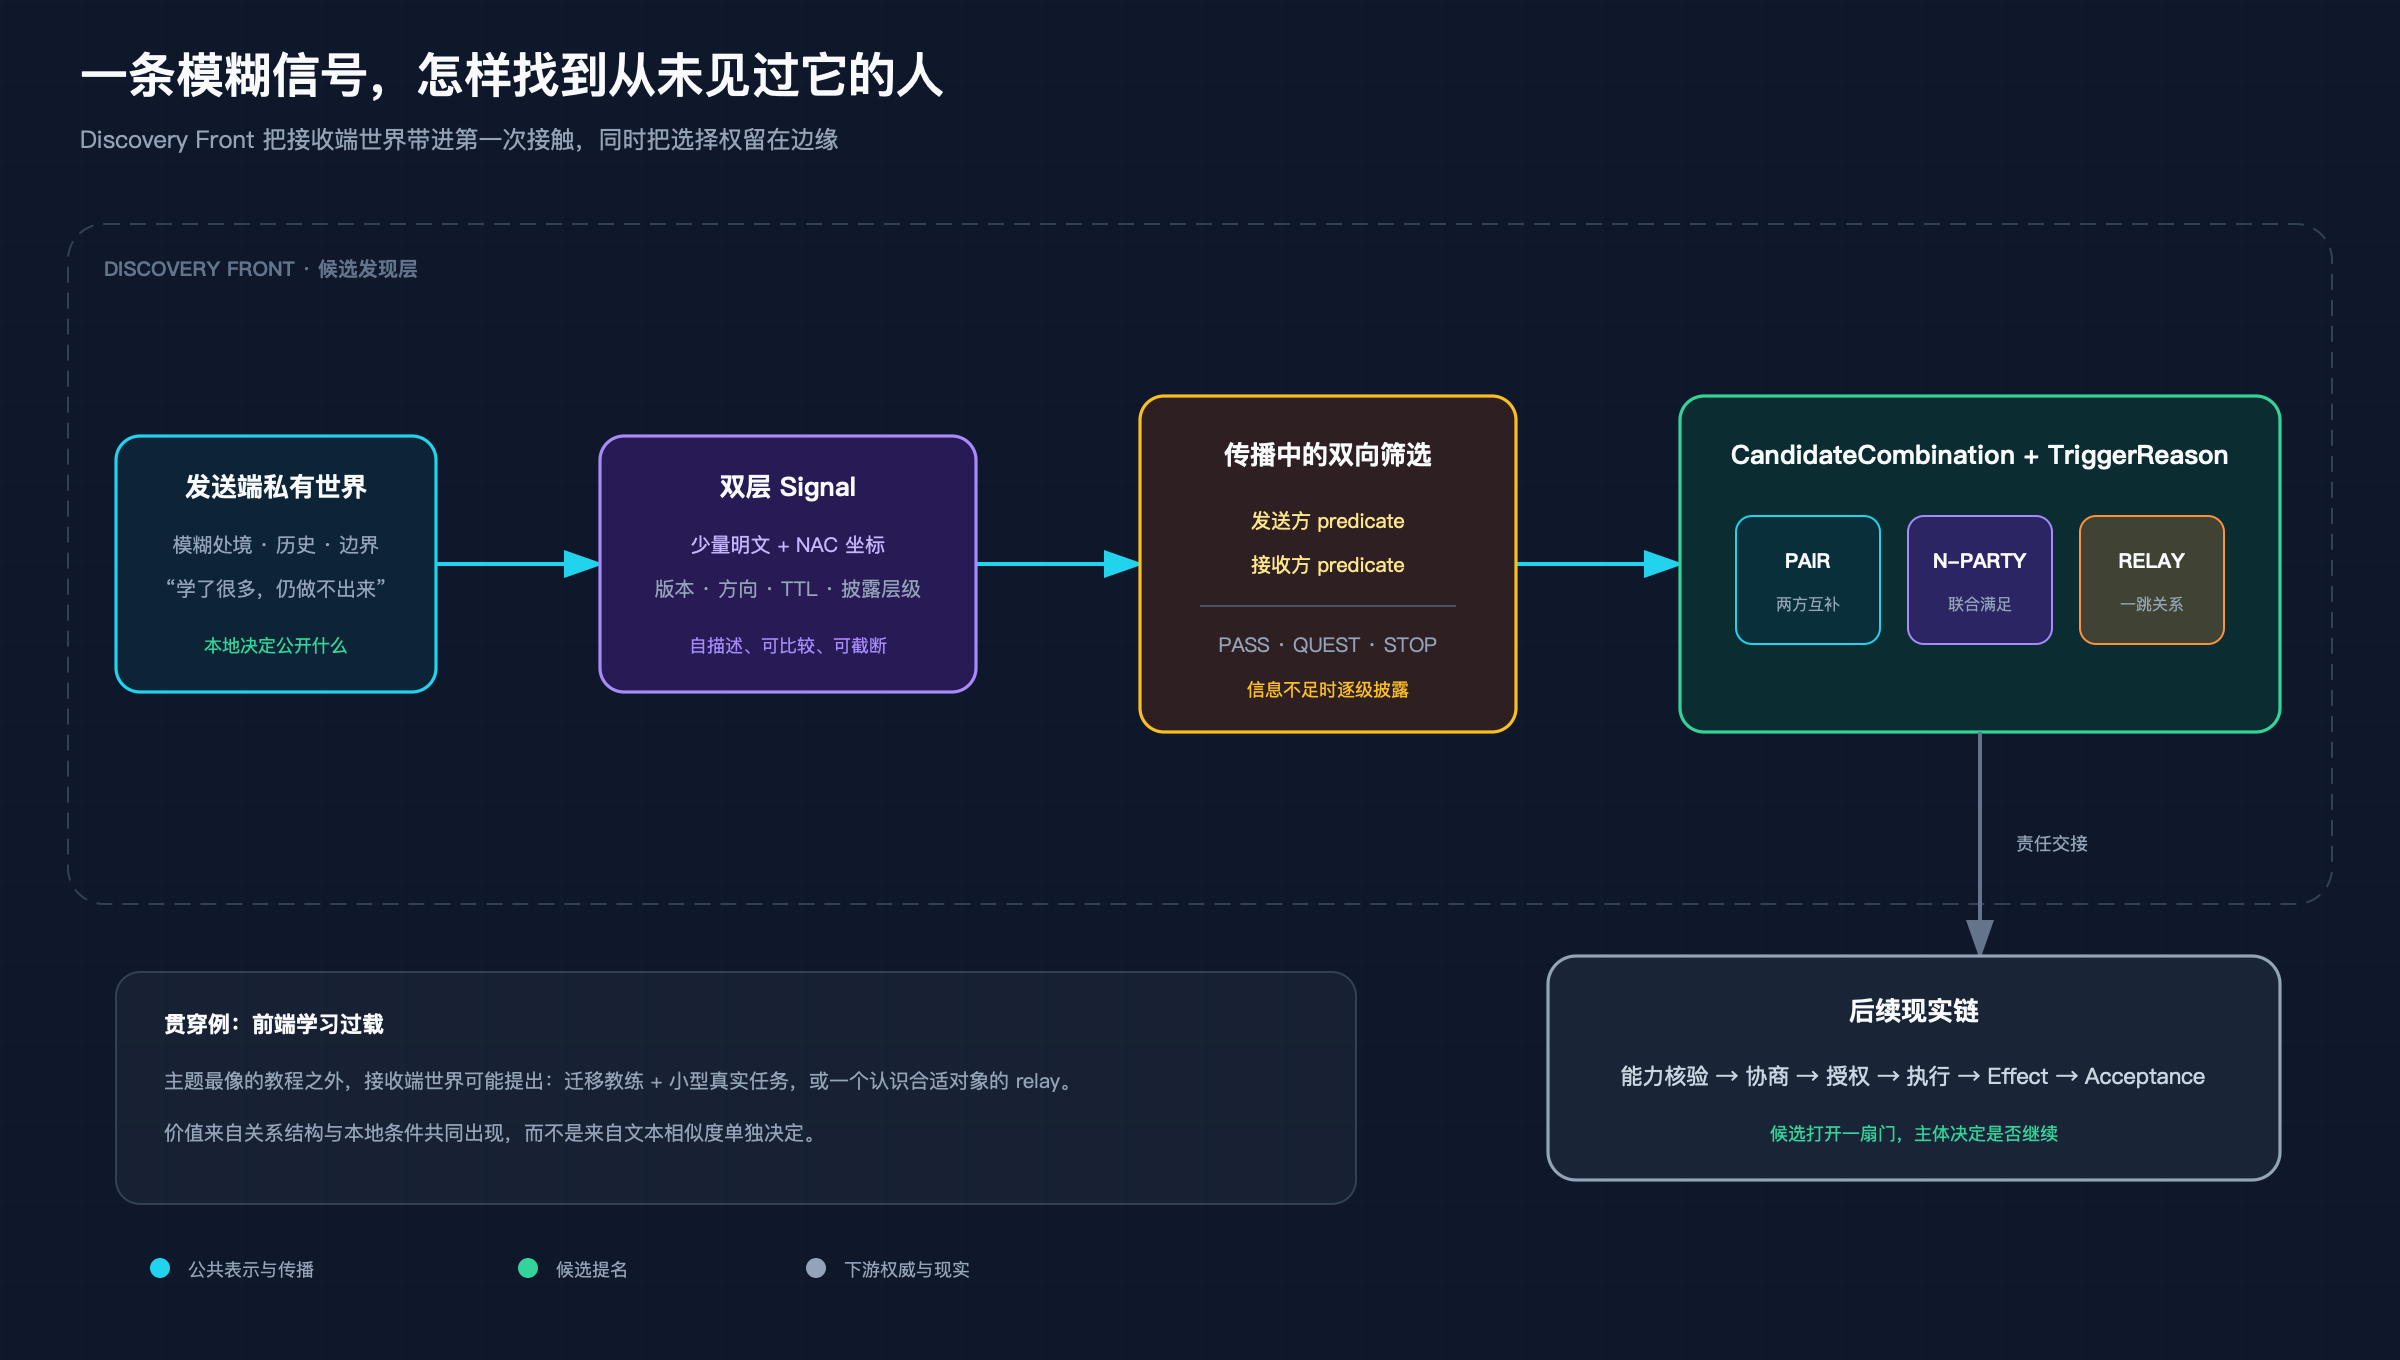Click the 贯穿例：前端学习过载 heading
Image resolution: width=2400 pixels, height=1360 pixels.
click(274, 1024)
